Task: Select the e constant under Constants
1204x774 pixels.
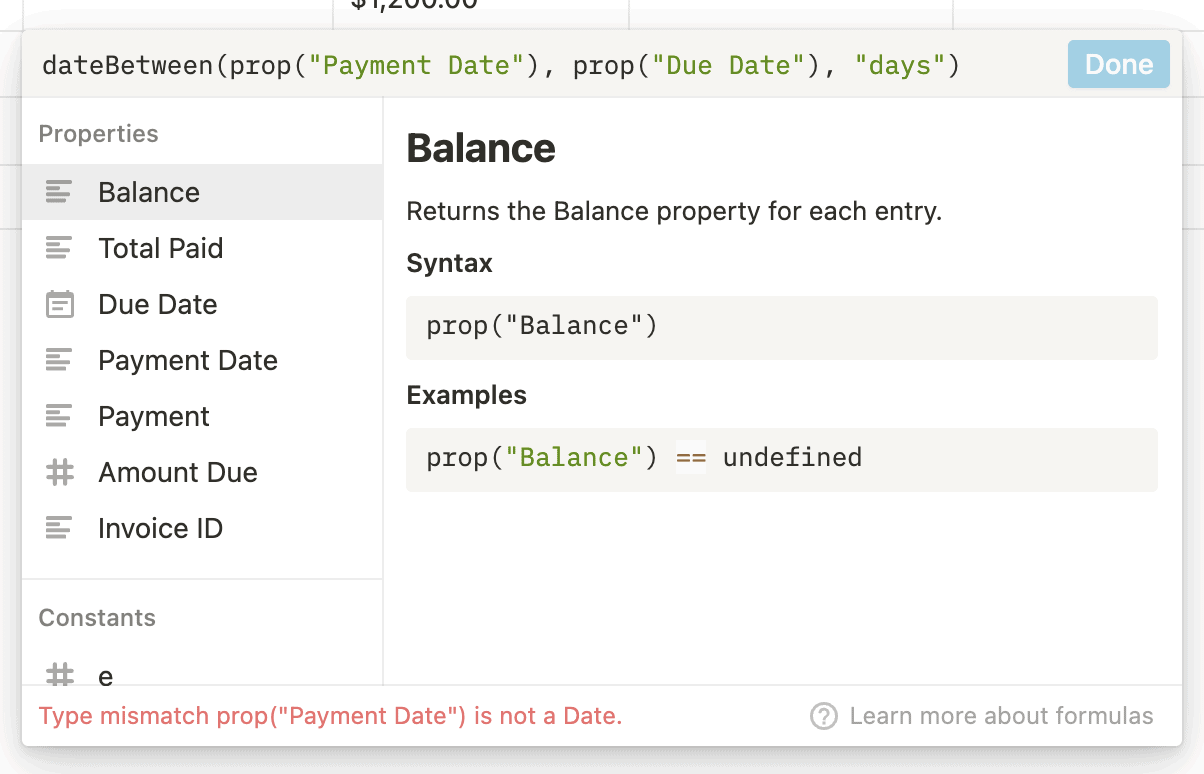Action: tap(104, 676)
